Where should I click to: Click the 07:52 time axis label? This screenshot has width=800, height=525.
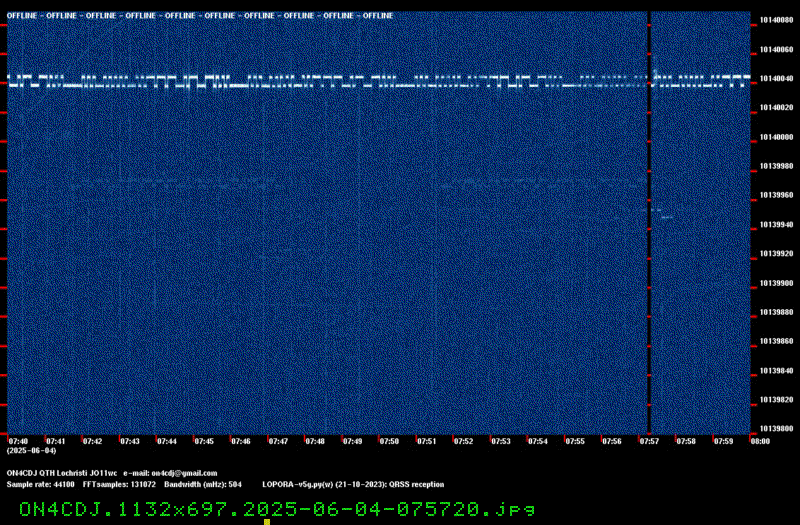(463, 441)
